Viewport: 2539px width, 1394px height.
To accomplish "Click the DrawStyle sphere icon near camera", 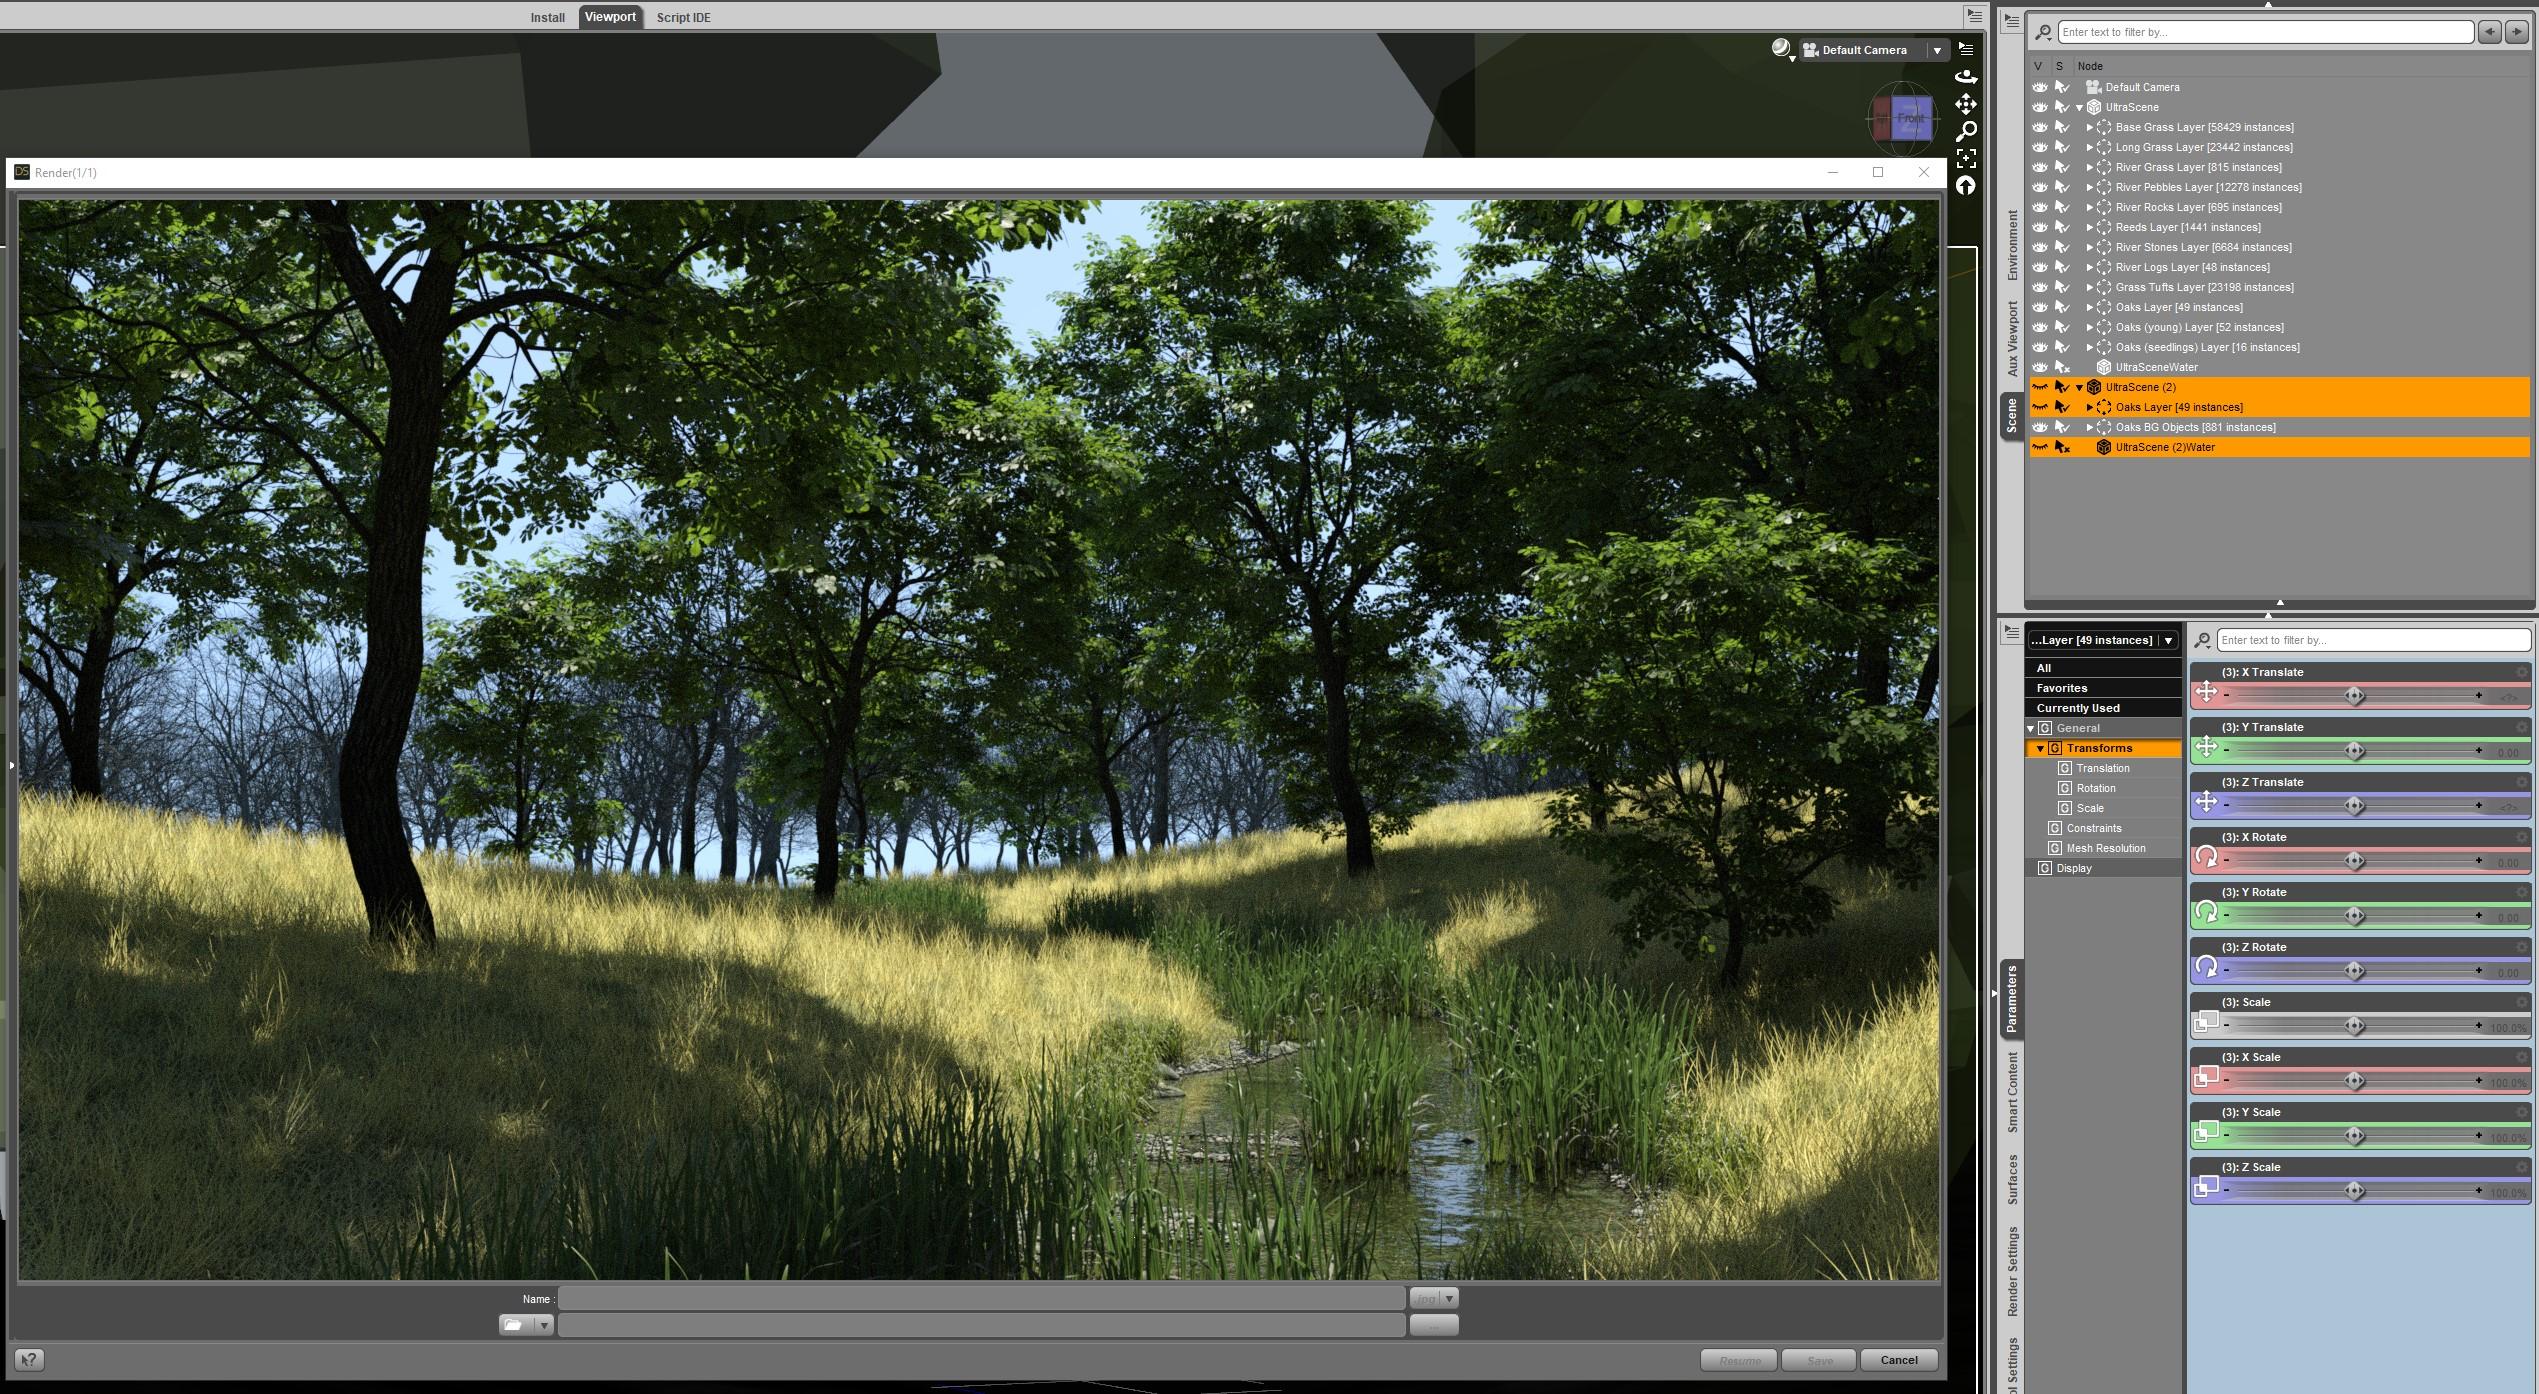I will (1781, 48).
